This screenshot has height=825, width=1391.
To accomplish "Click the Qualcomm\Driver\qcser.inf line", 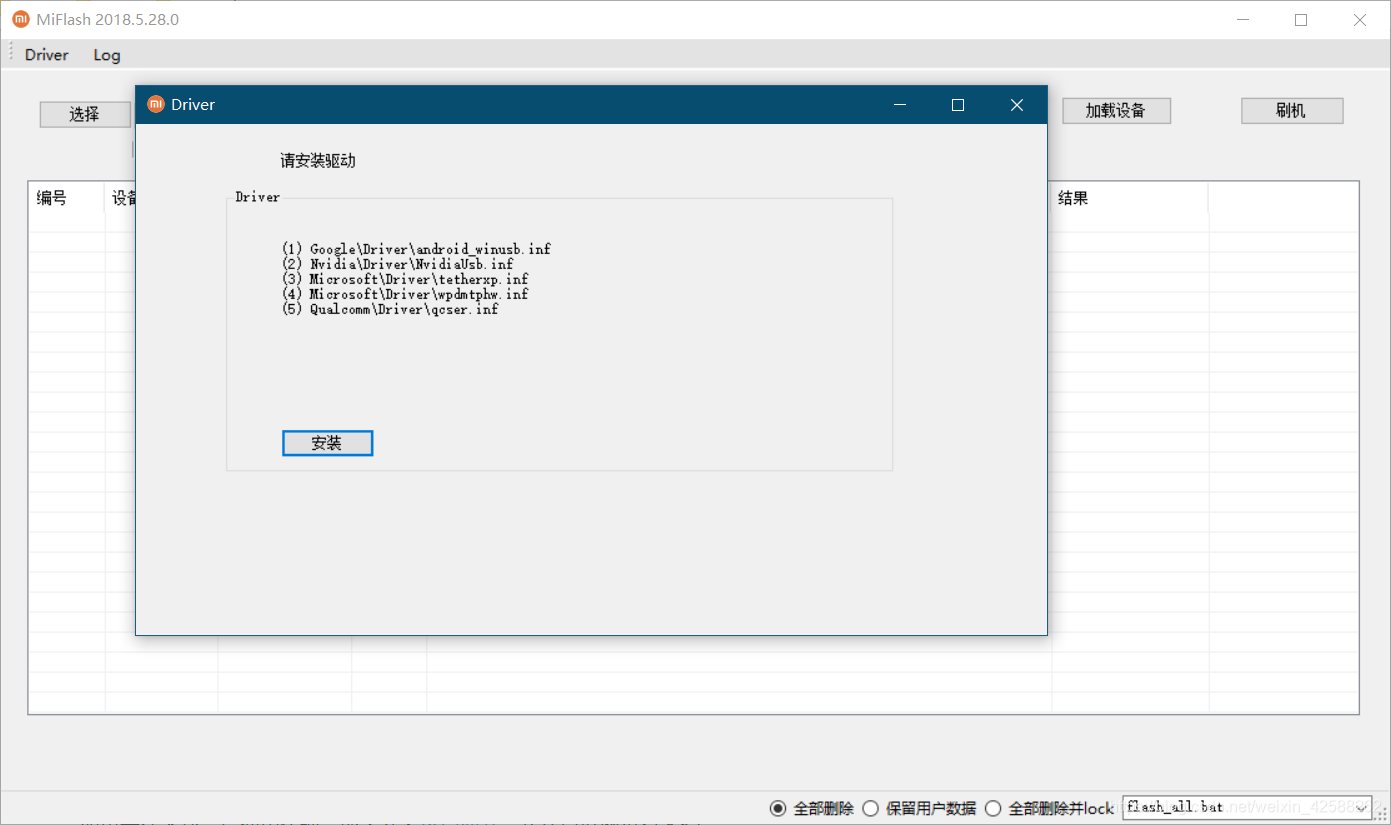I will tap(390, 309).
